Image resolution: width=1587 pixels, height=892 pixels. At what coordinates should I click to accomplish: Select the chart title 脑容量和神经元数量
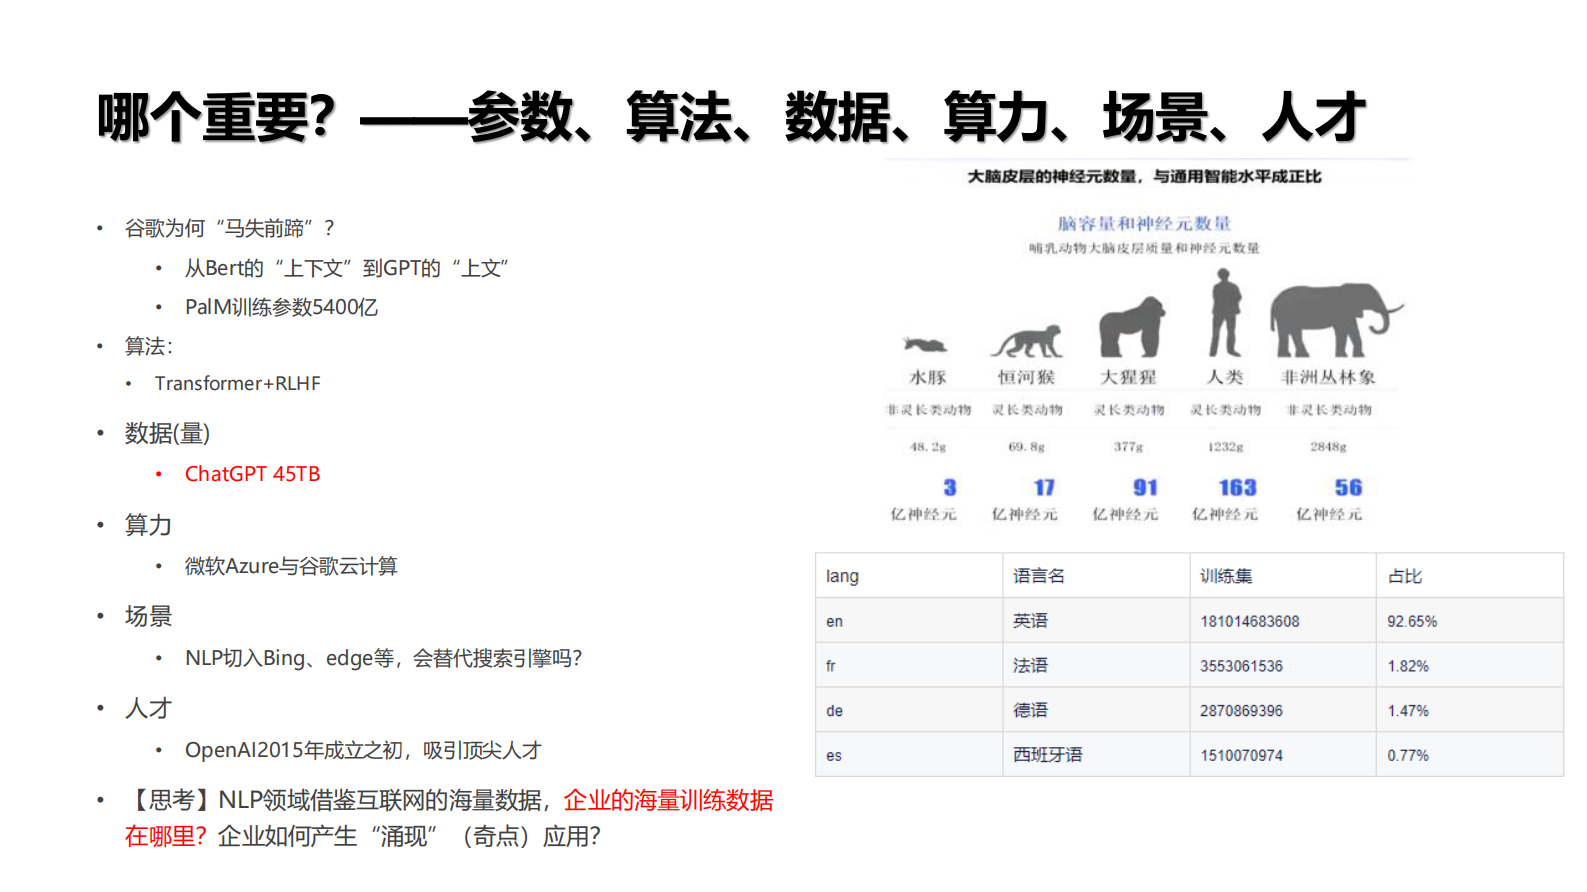[x=1144, y=223]
